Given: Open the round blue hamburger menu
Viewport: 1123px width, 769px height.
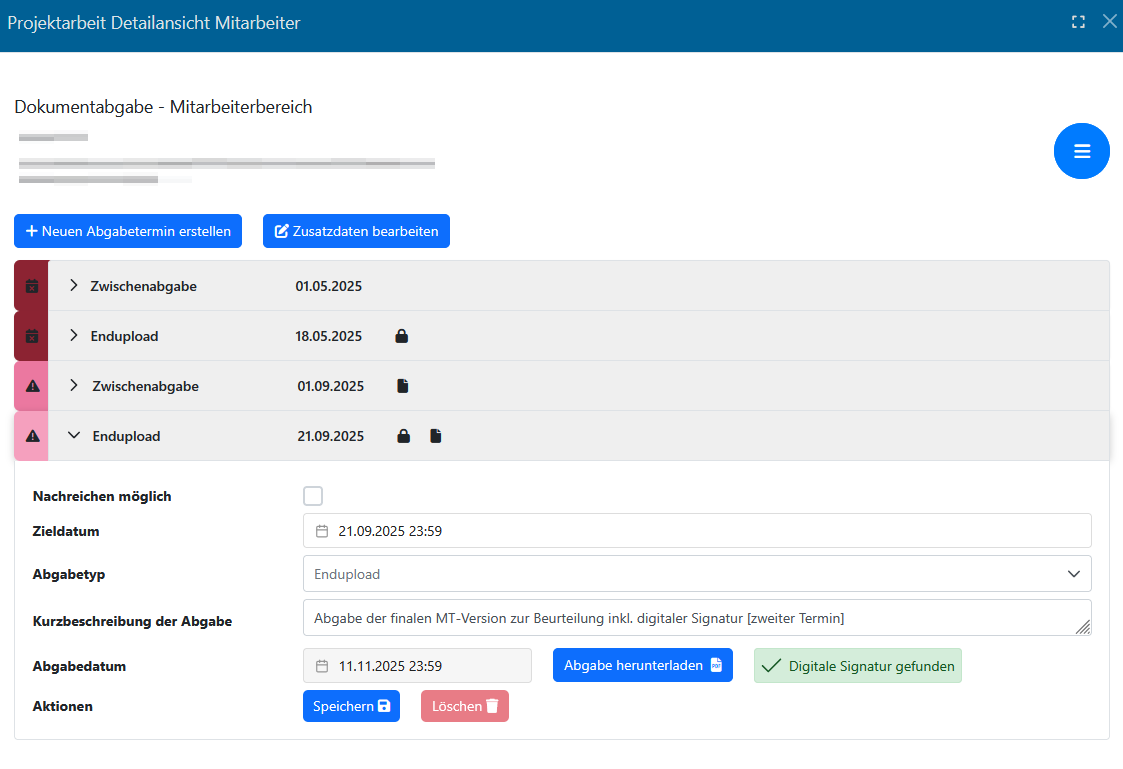Looking at the screenshot, I should 1081,151.
